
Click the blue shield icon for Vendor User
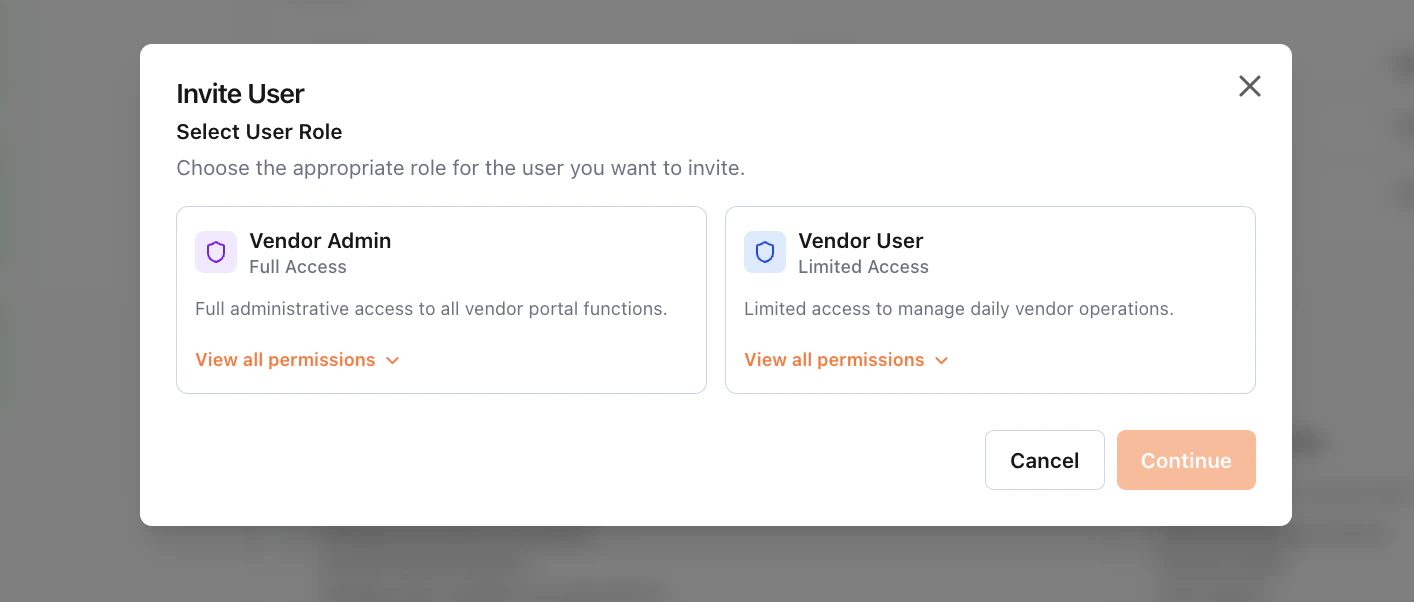[765, 252]
